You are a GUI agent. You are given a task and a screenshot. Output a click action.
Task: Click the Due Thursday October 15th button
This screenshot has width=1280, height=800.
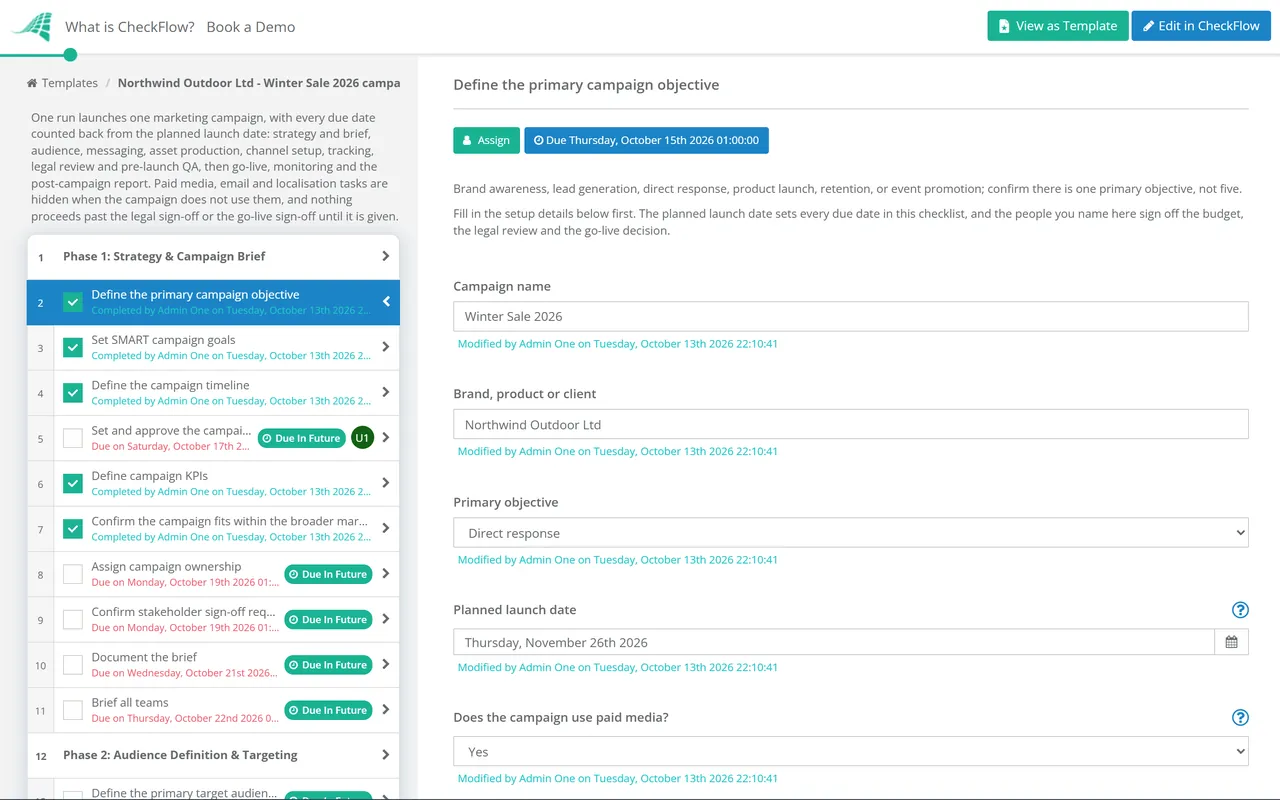point(646,140)
